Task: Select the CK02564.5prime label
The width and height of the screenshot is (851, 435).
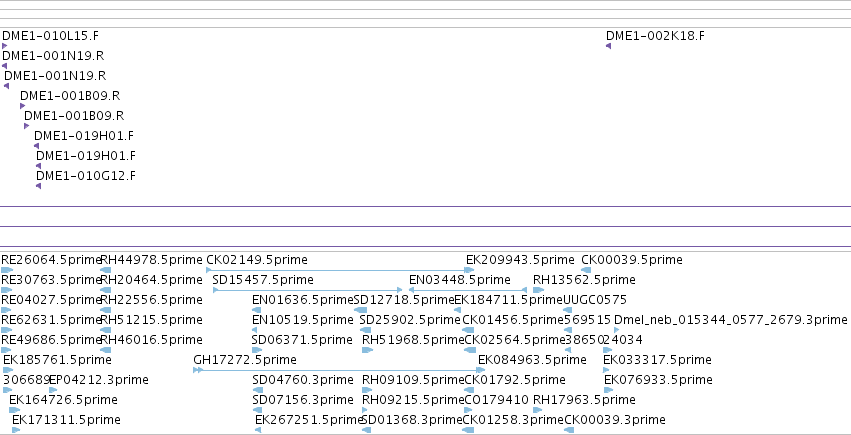Action: 516,340
